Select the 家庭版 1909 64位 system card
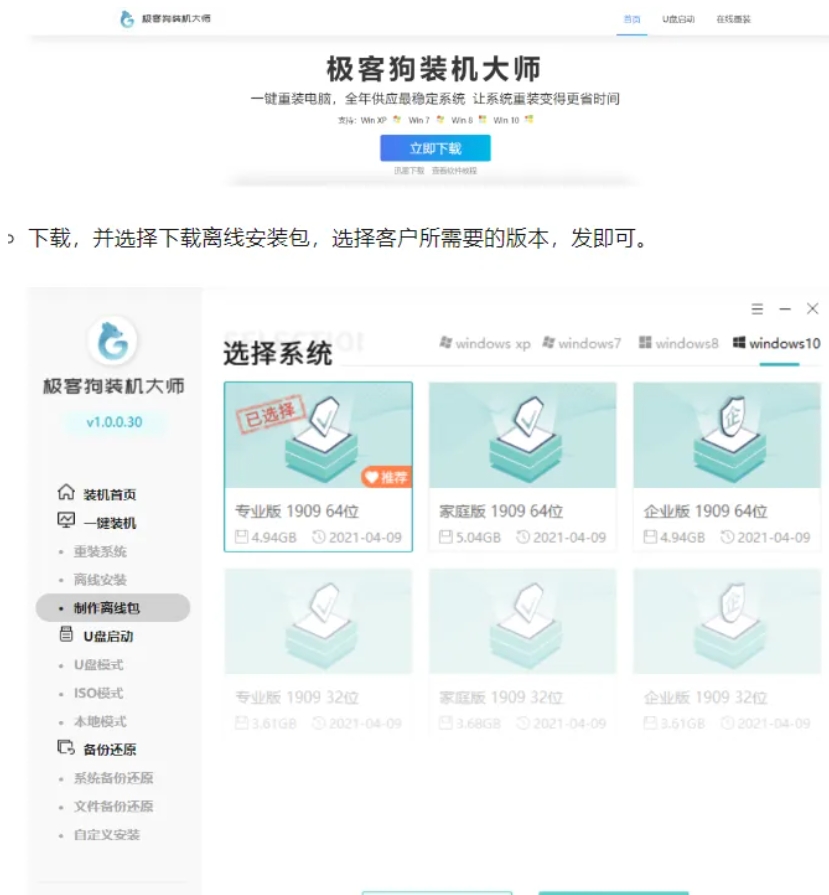Viewport: 829px width, 895px height. (x=522, y=467)
